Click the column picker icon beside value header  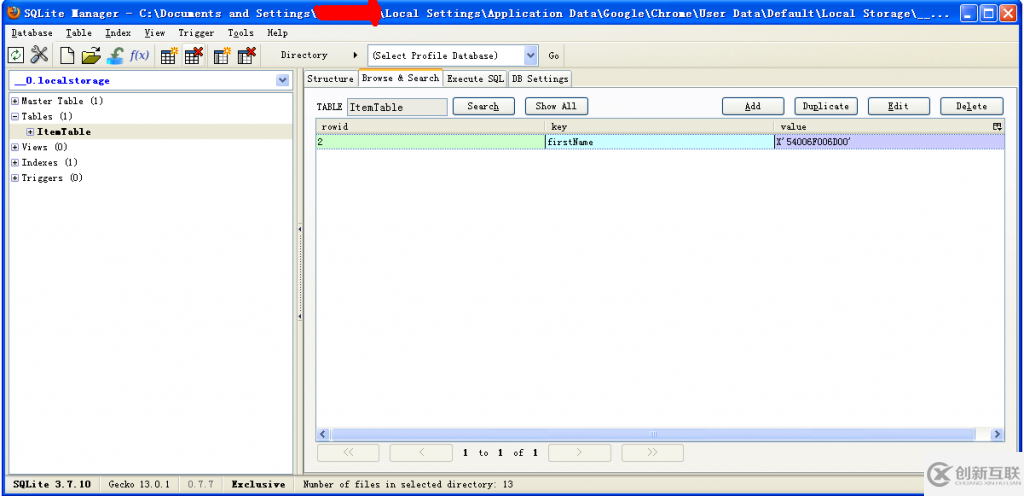click(x=997, y=126)
